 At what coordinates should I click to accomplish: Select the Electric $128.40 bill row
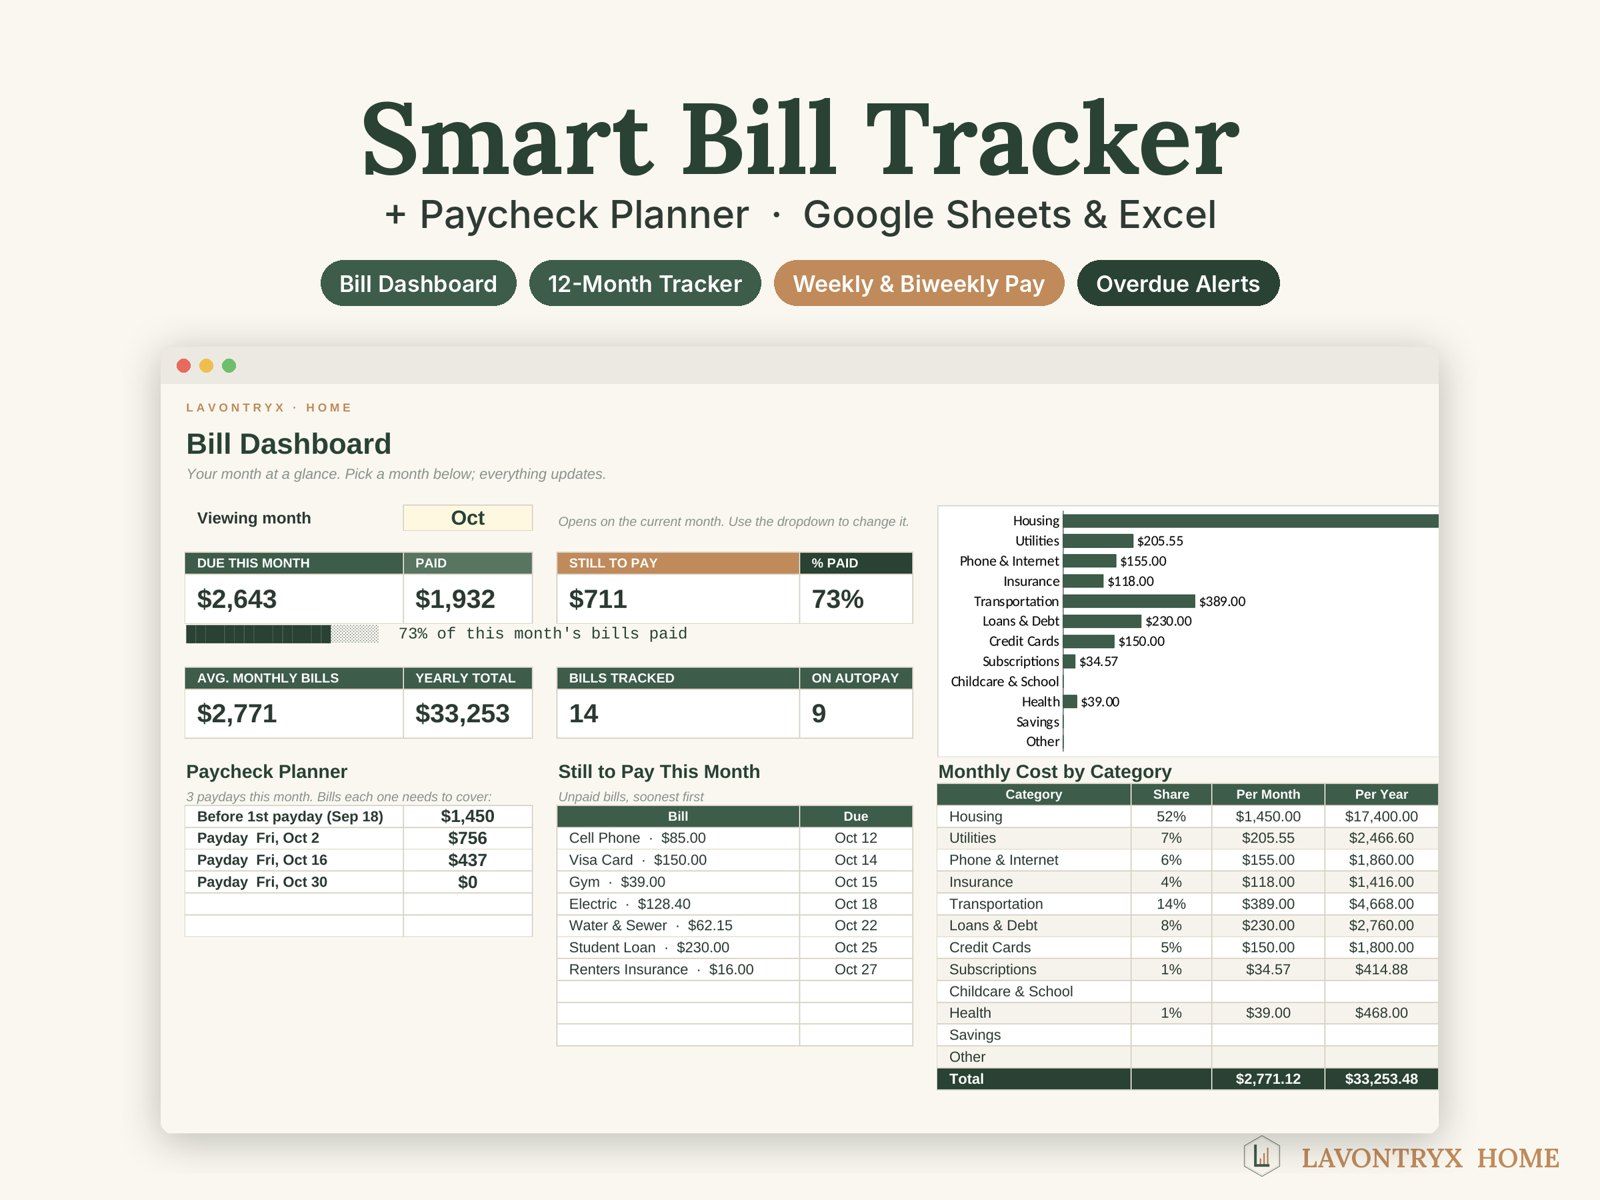tap(734, 904)
